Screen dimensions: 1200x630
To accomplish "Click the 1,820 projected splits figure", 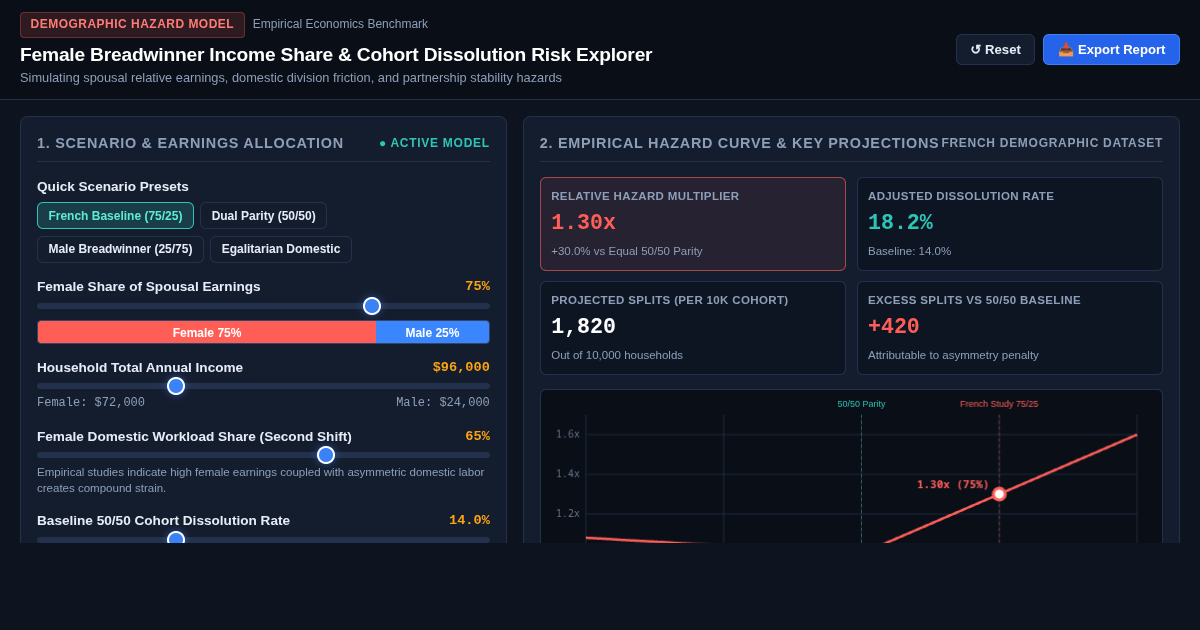I will click(x=583, y=327).
